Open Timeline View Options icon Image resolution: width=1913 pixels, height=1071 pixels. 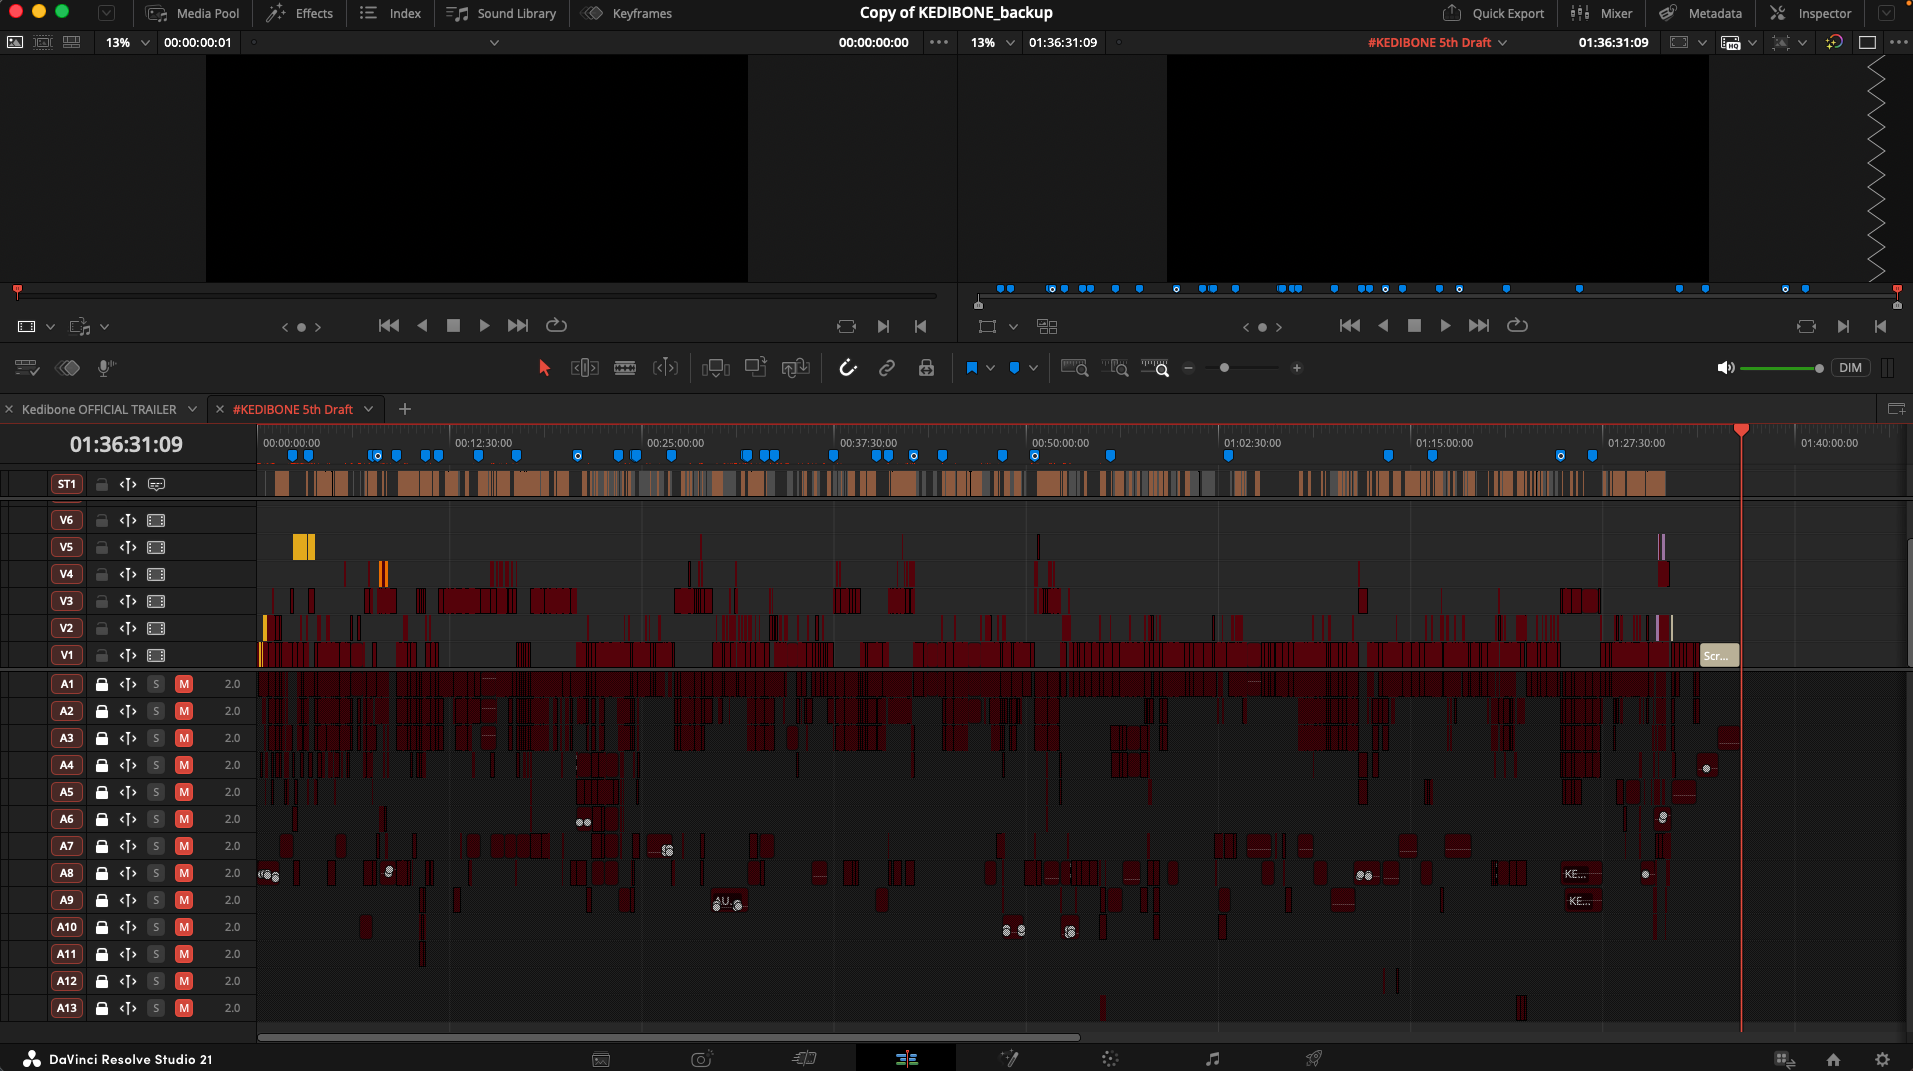pos(27,368)
